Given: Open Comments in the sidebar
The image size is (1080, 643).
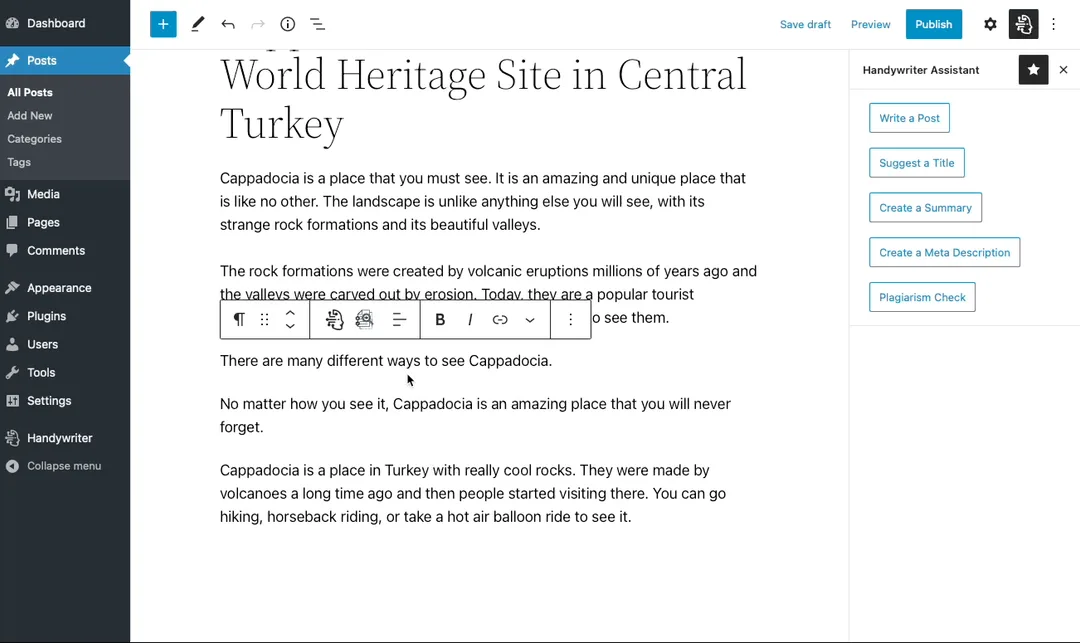Looking at the screenshot, I should tap(65, 251).
